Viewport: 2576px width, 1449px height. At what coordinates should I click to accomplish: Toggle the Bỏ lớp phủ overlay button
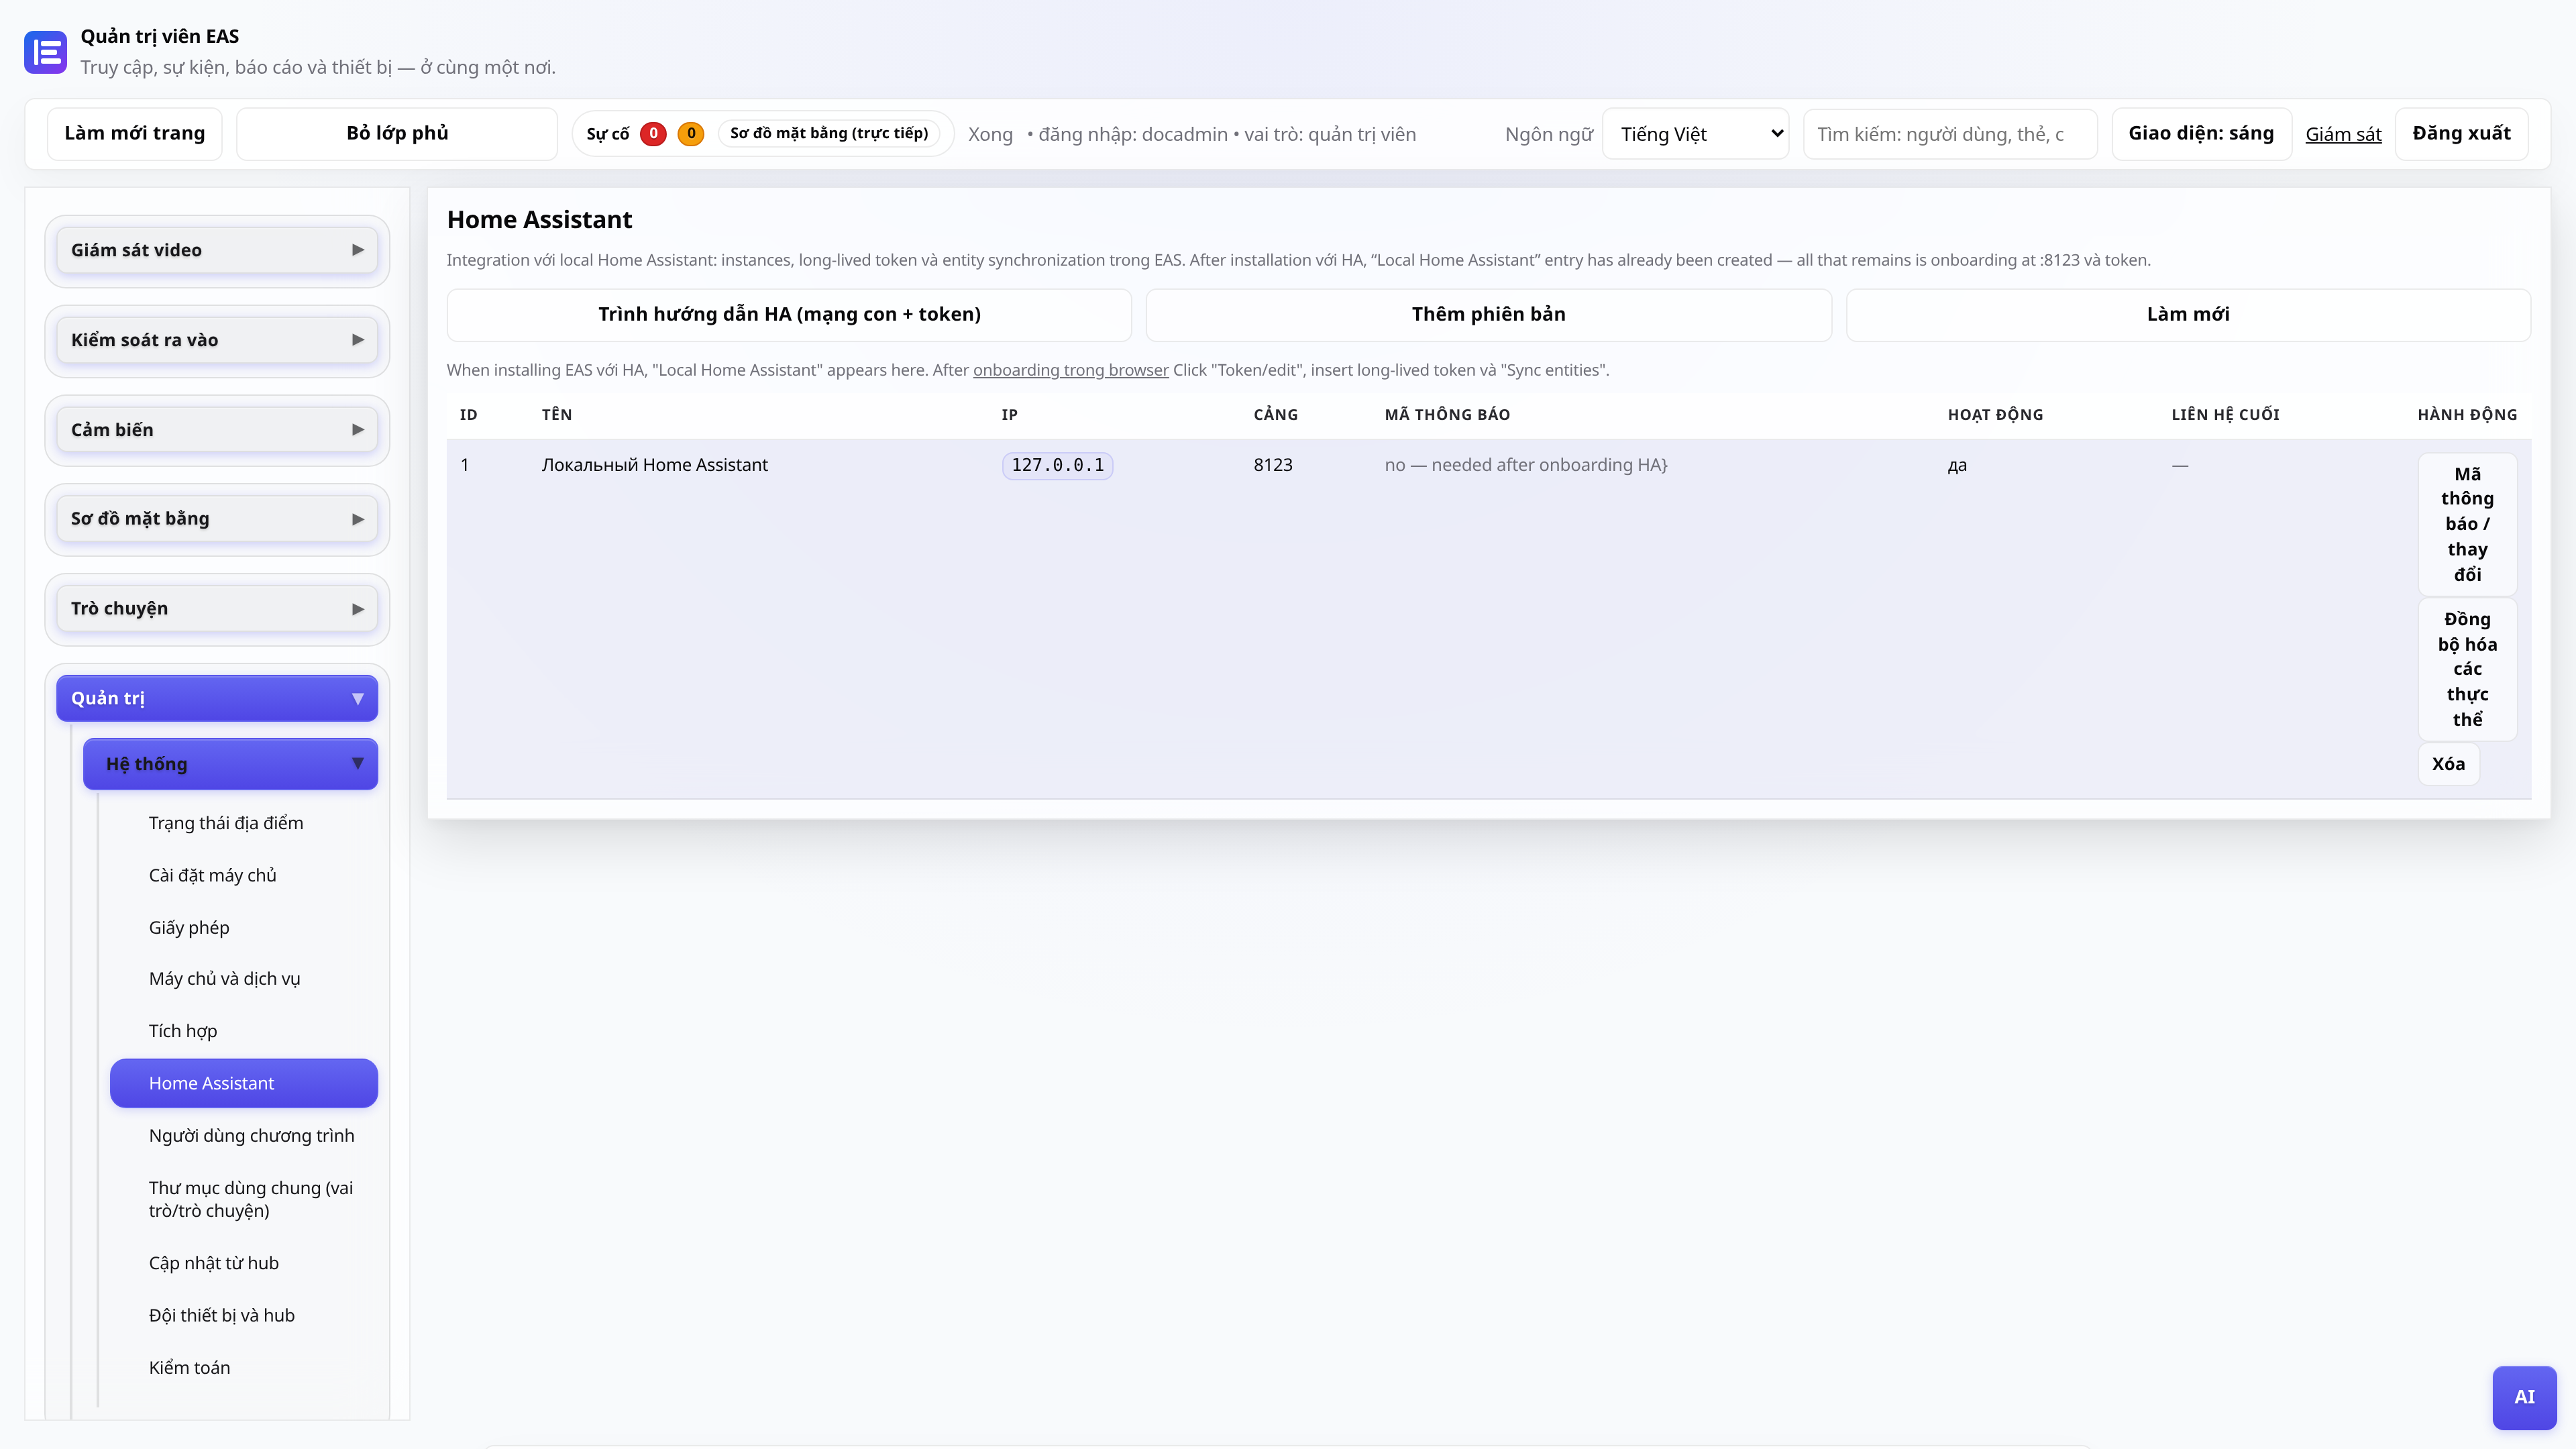397,134
